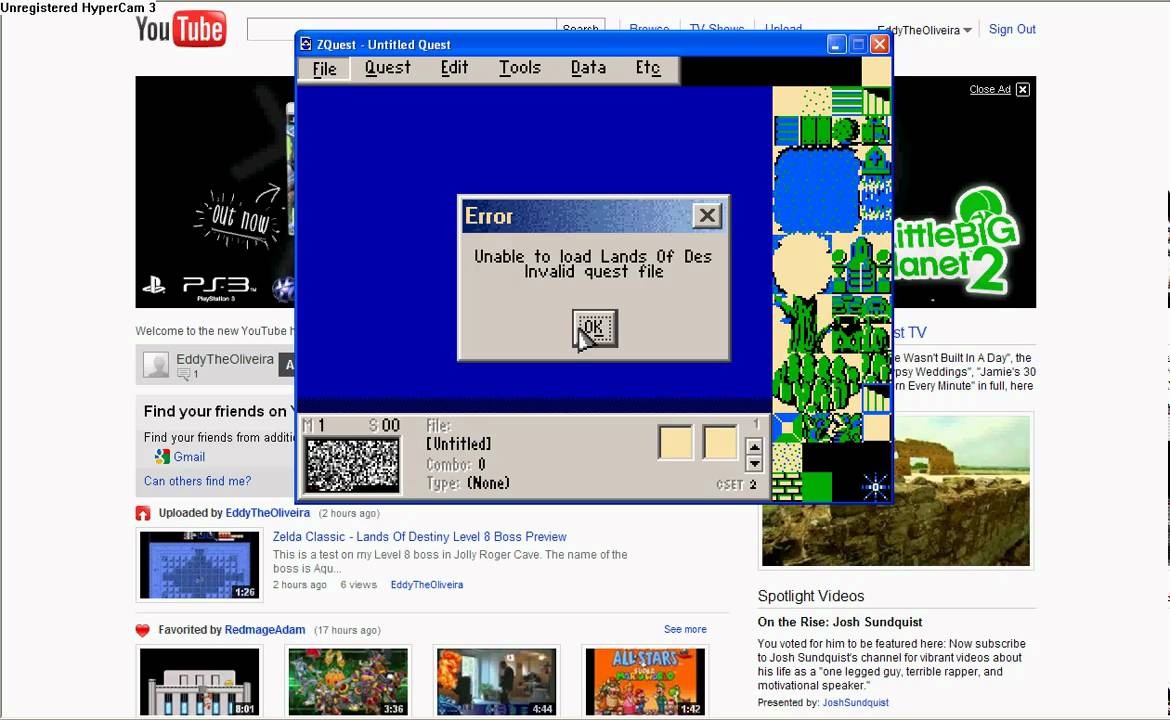Viewport: 1170px width, 720px height.
Task: Click See more in favorited section
Action: point(685,629)
